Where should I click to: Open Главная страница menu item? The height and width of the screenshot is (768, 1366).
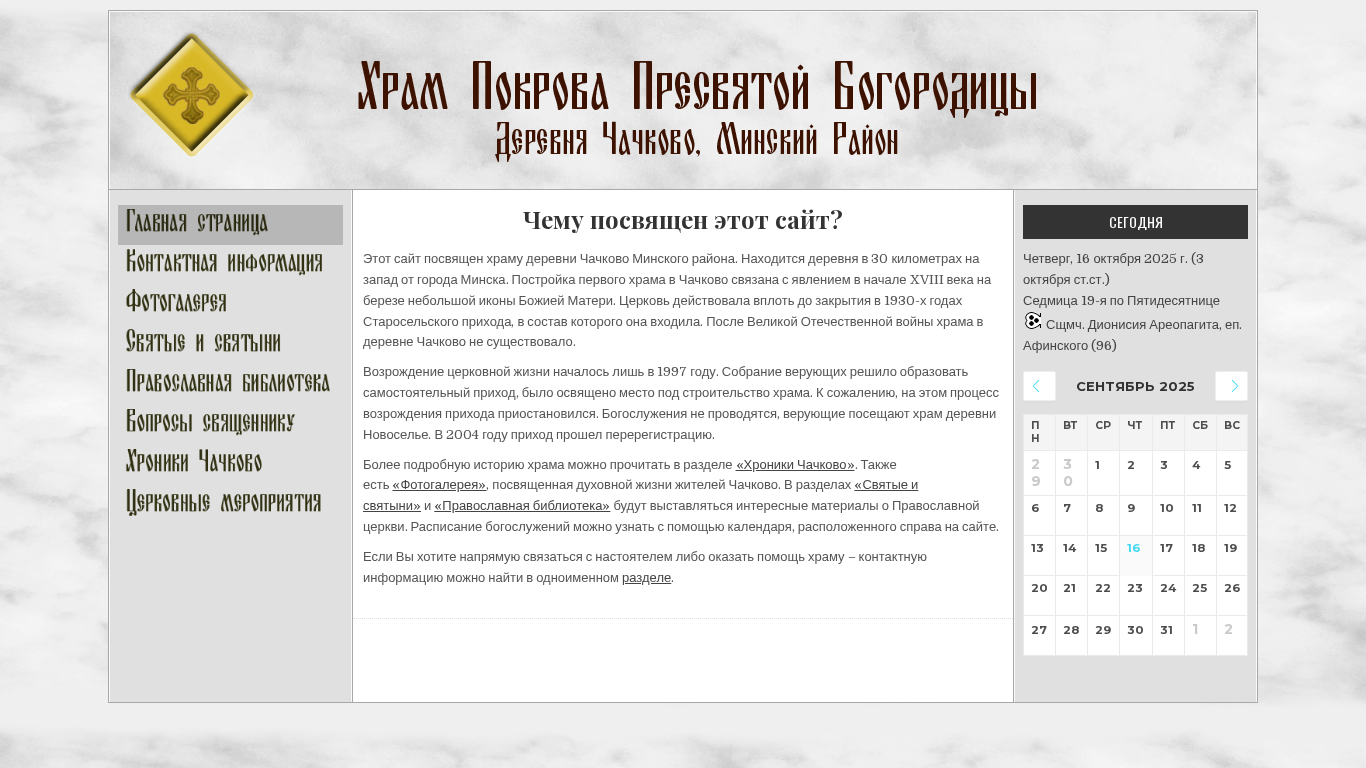(230, 224)
